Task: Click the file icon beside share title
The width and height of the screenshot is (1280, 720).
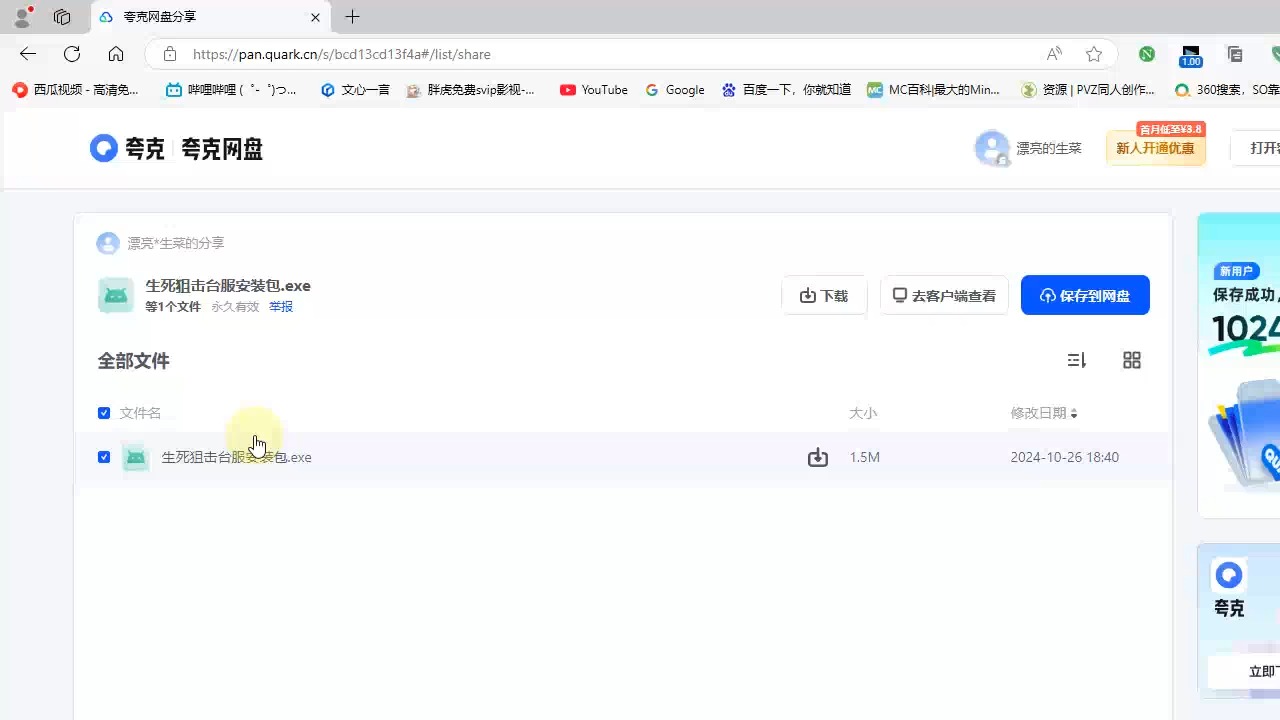Action: [x=116, y=295]
